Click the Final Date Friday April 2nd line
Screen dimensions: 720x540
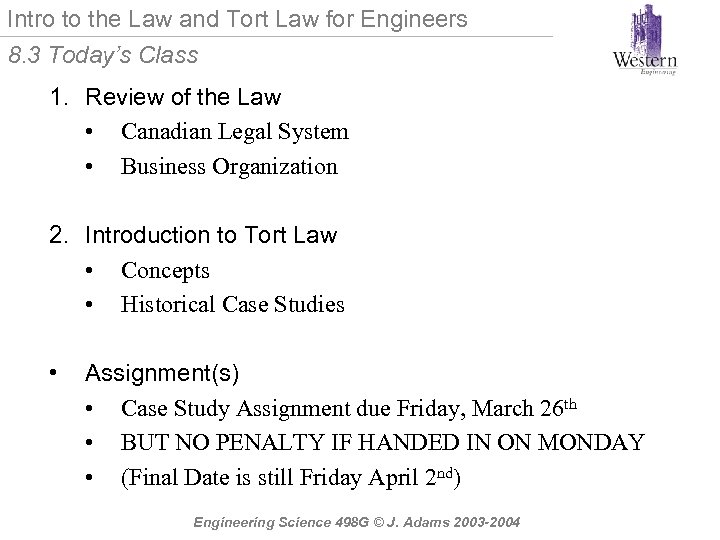click(292, 476)
